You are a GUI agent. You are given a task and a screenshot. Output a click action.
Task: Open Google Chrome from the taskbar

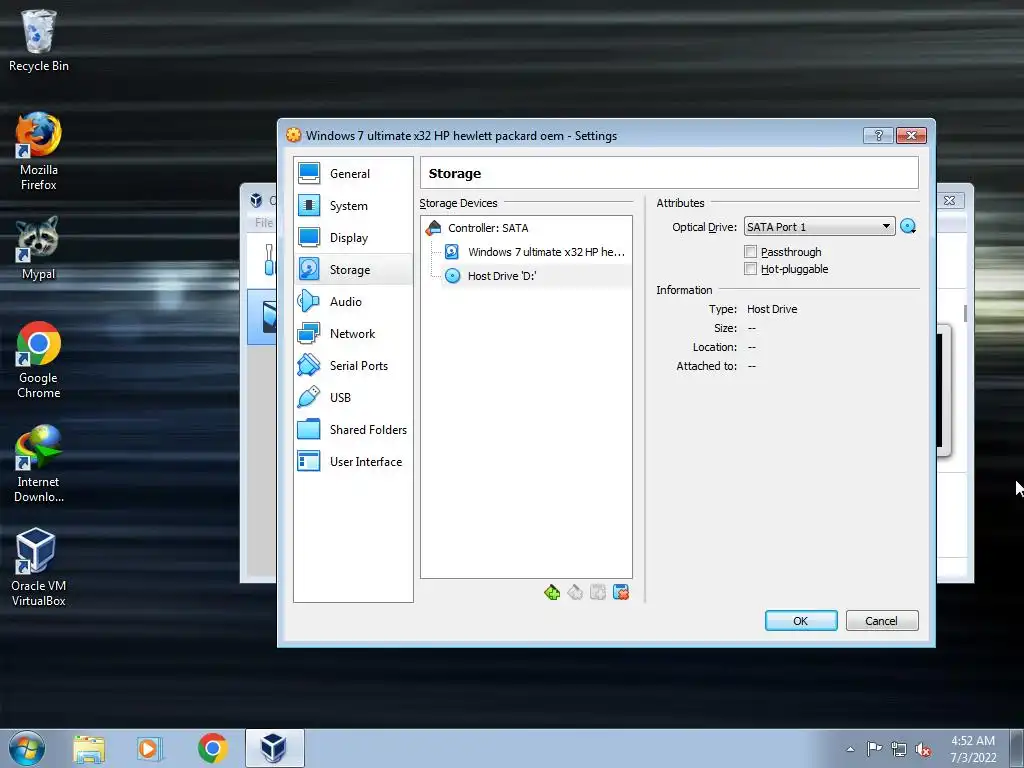coord(212,748)
